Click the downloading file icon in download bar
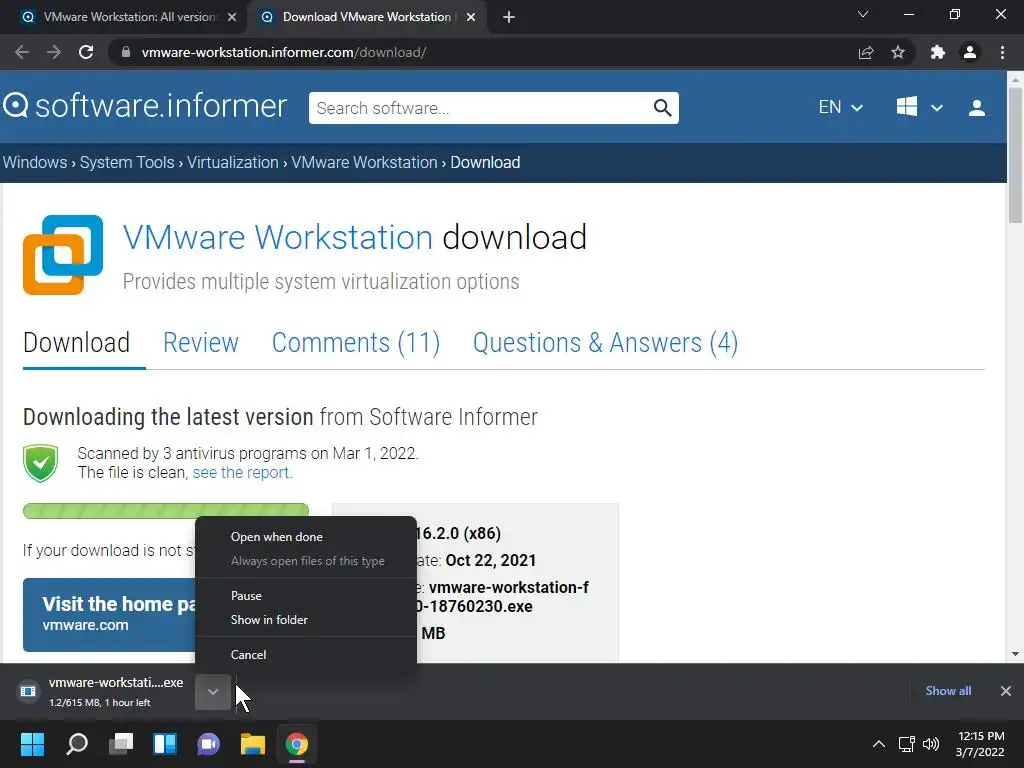Viewport: 1024px width, 768px height. pyautogui.click(x=28, y=691)
